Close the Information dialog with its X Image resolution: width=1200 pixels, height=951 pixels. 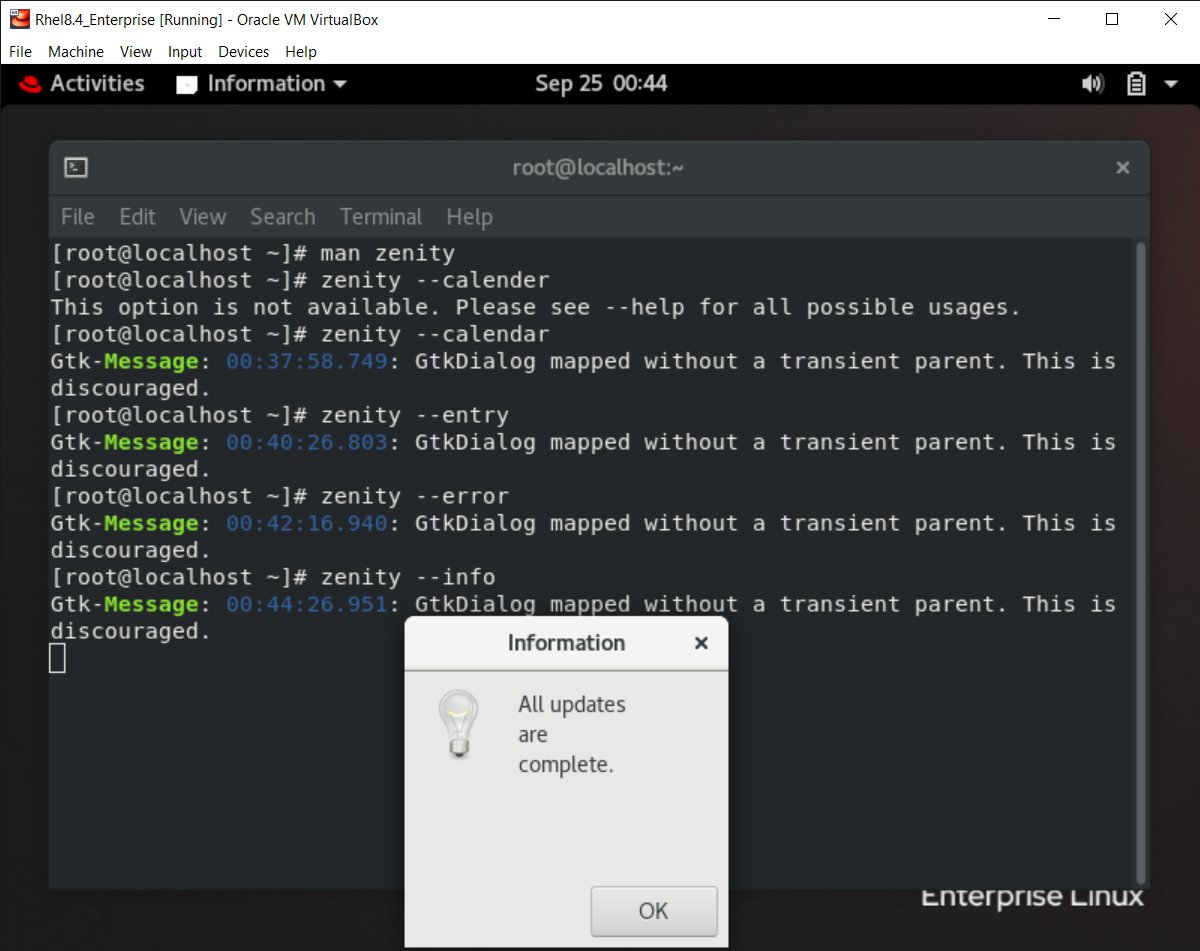point(700,643)
